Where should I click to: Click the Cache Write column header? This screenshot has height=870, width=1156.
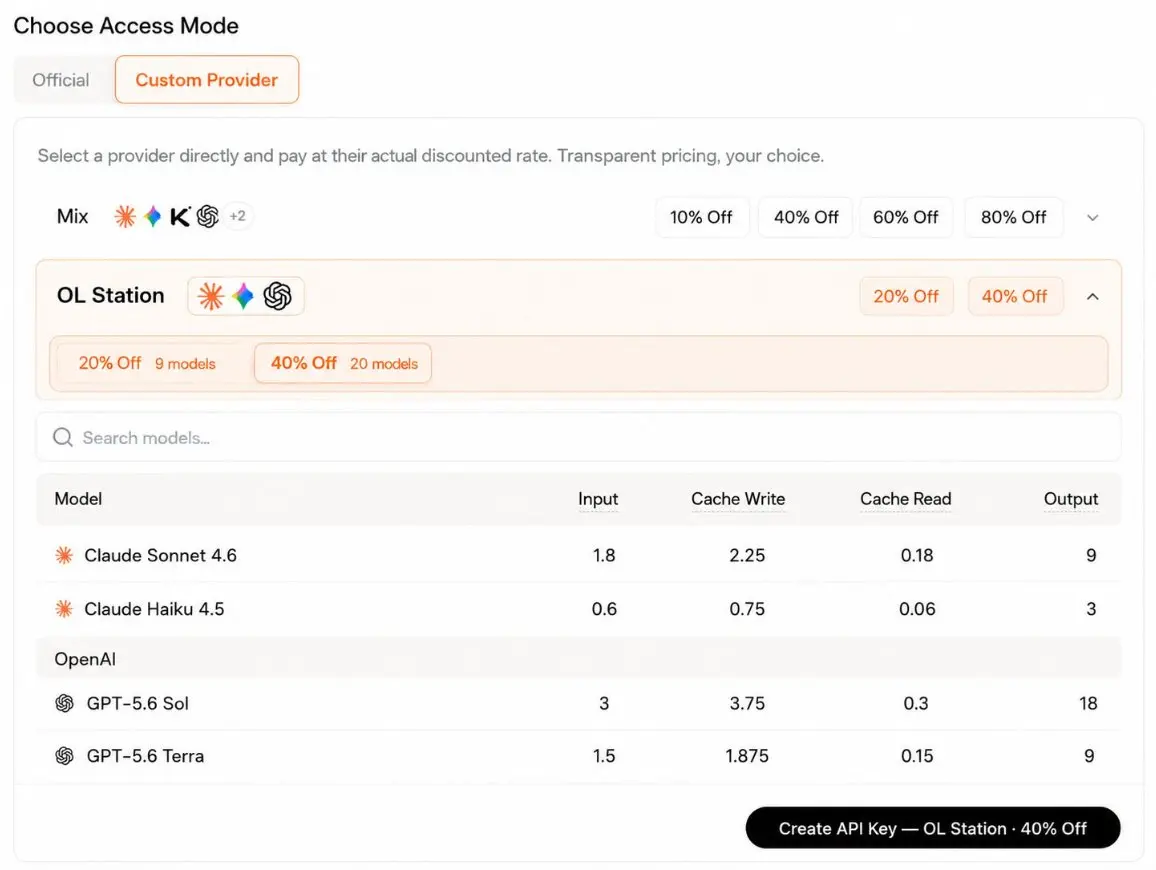pos(738,499)
